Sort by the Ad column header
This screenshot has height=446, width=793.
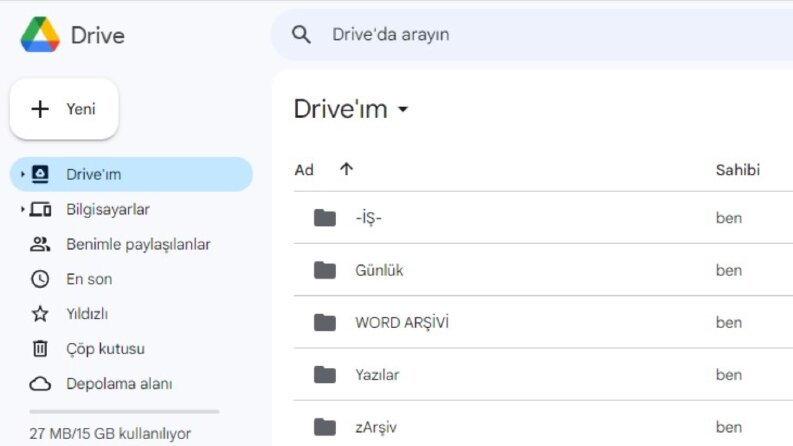pyautogui.click(x=304, y=170)
